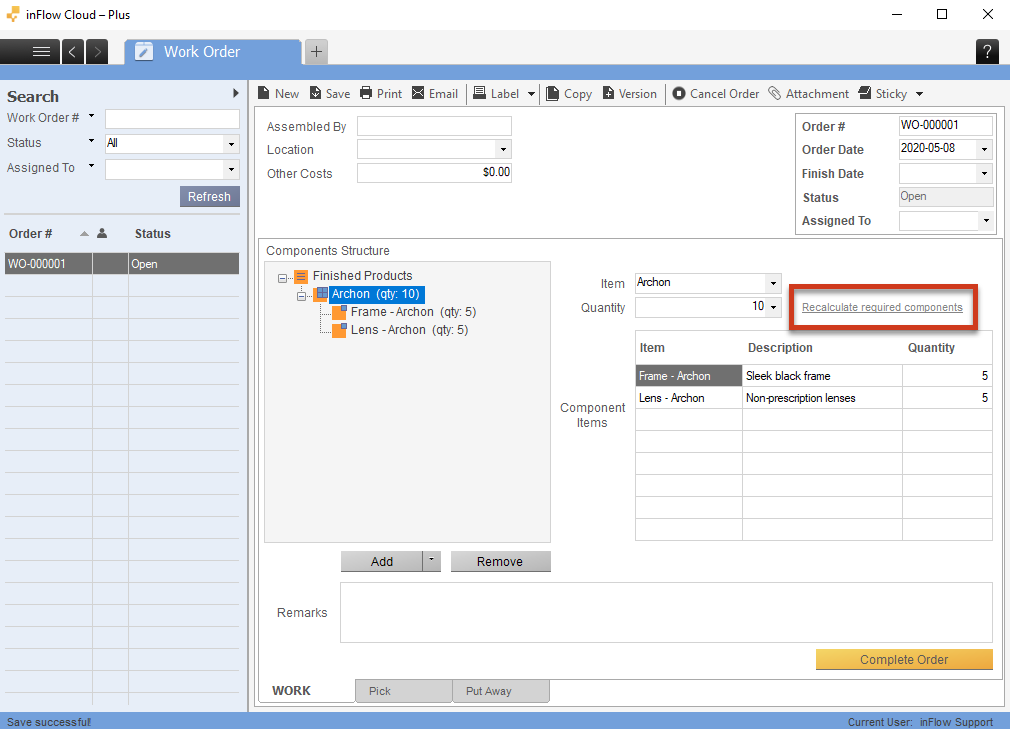The image size is (1010, 729).
Task: Click the Refresh button
Action: tap(209, 196)
